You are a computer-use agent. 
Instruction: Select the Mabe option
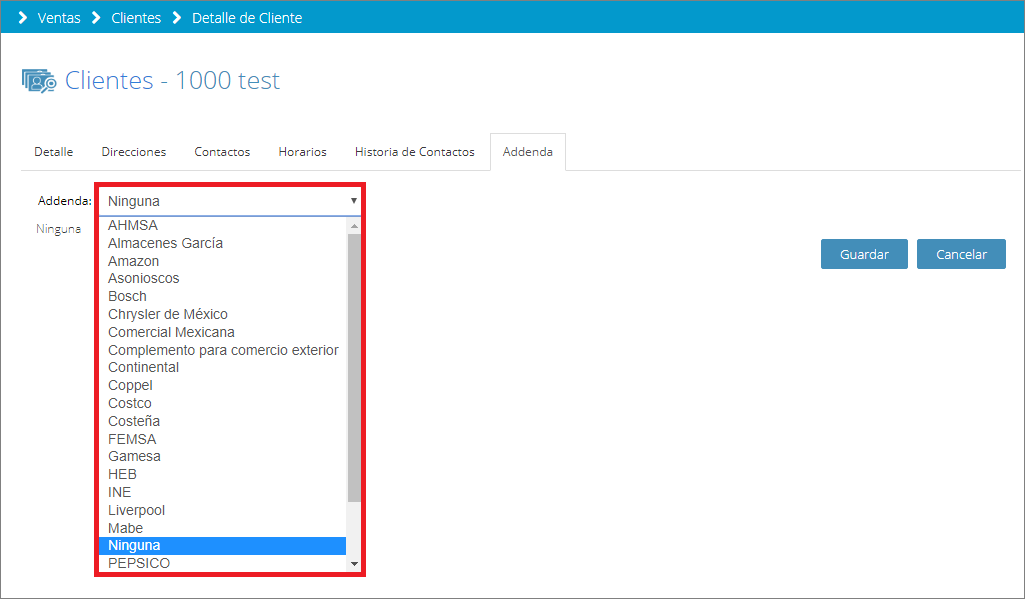[x=222, y=528]
